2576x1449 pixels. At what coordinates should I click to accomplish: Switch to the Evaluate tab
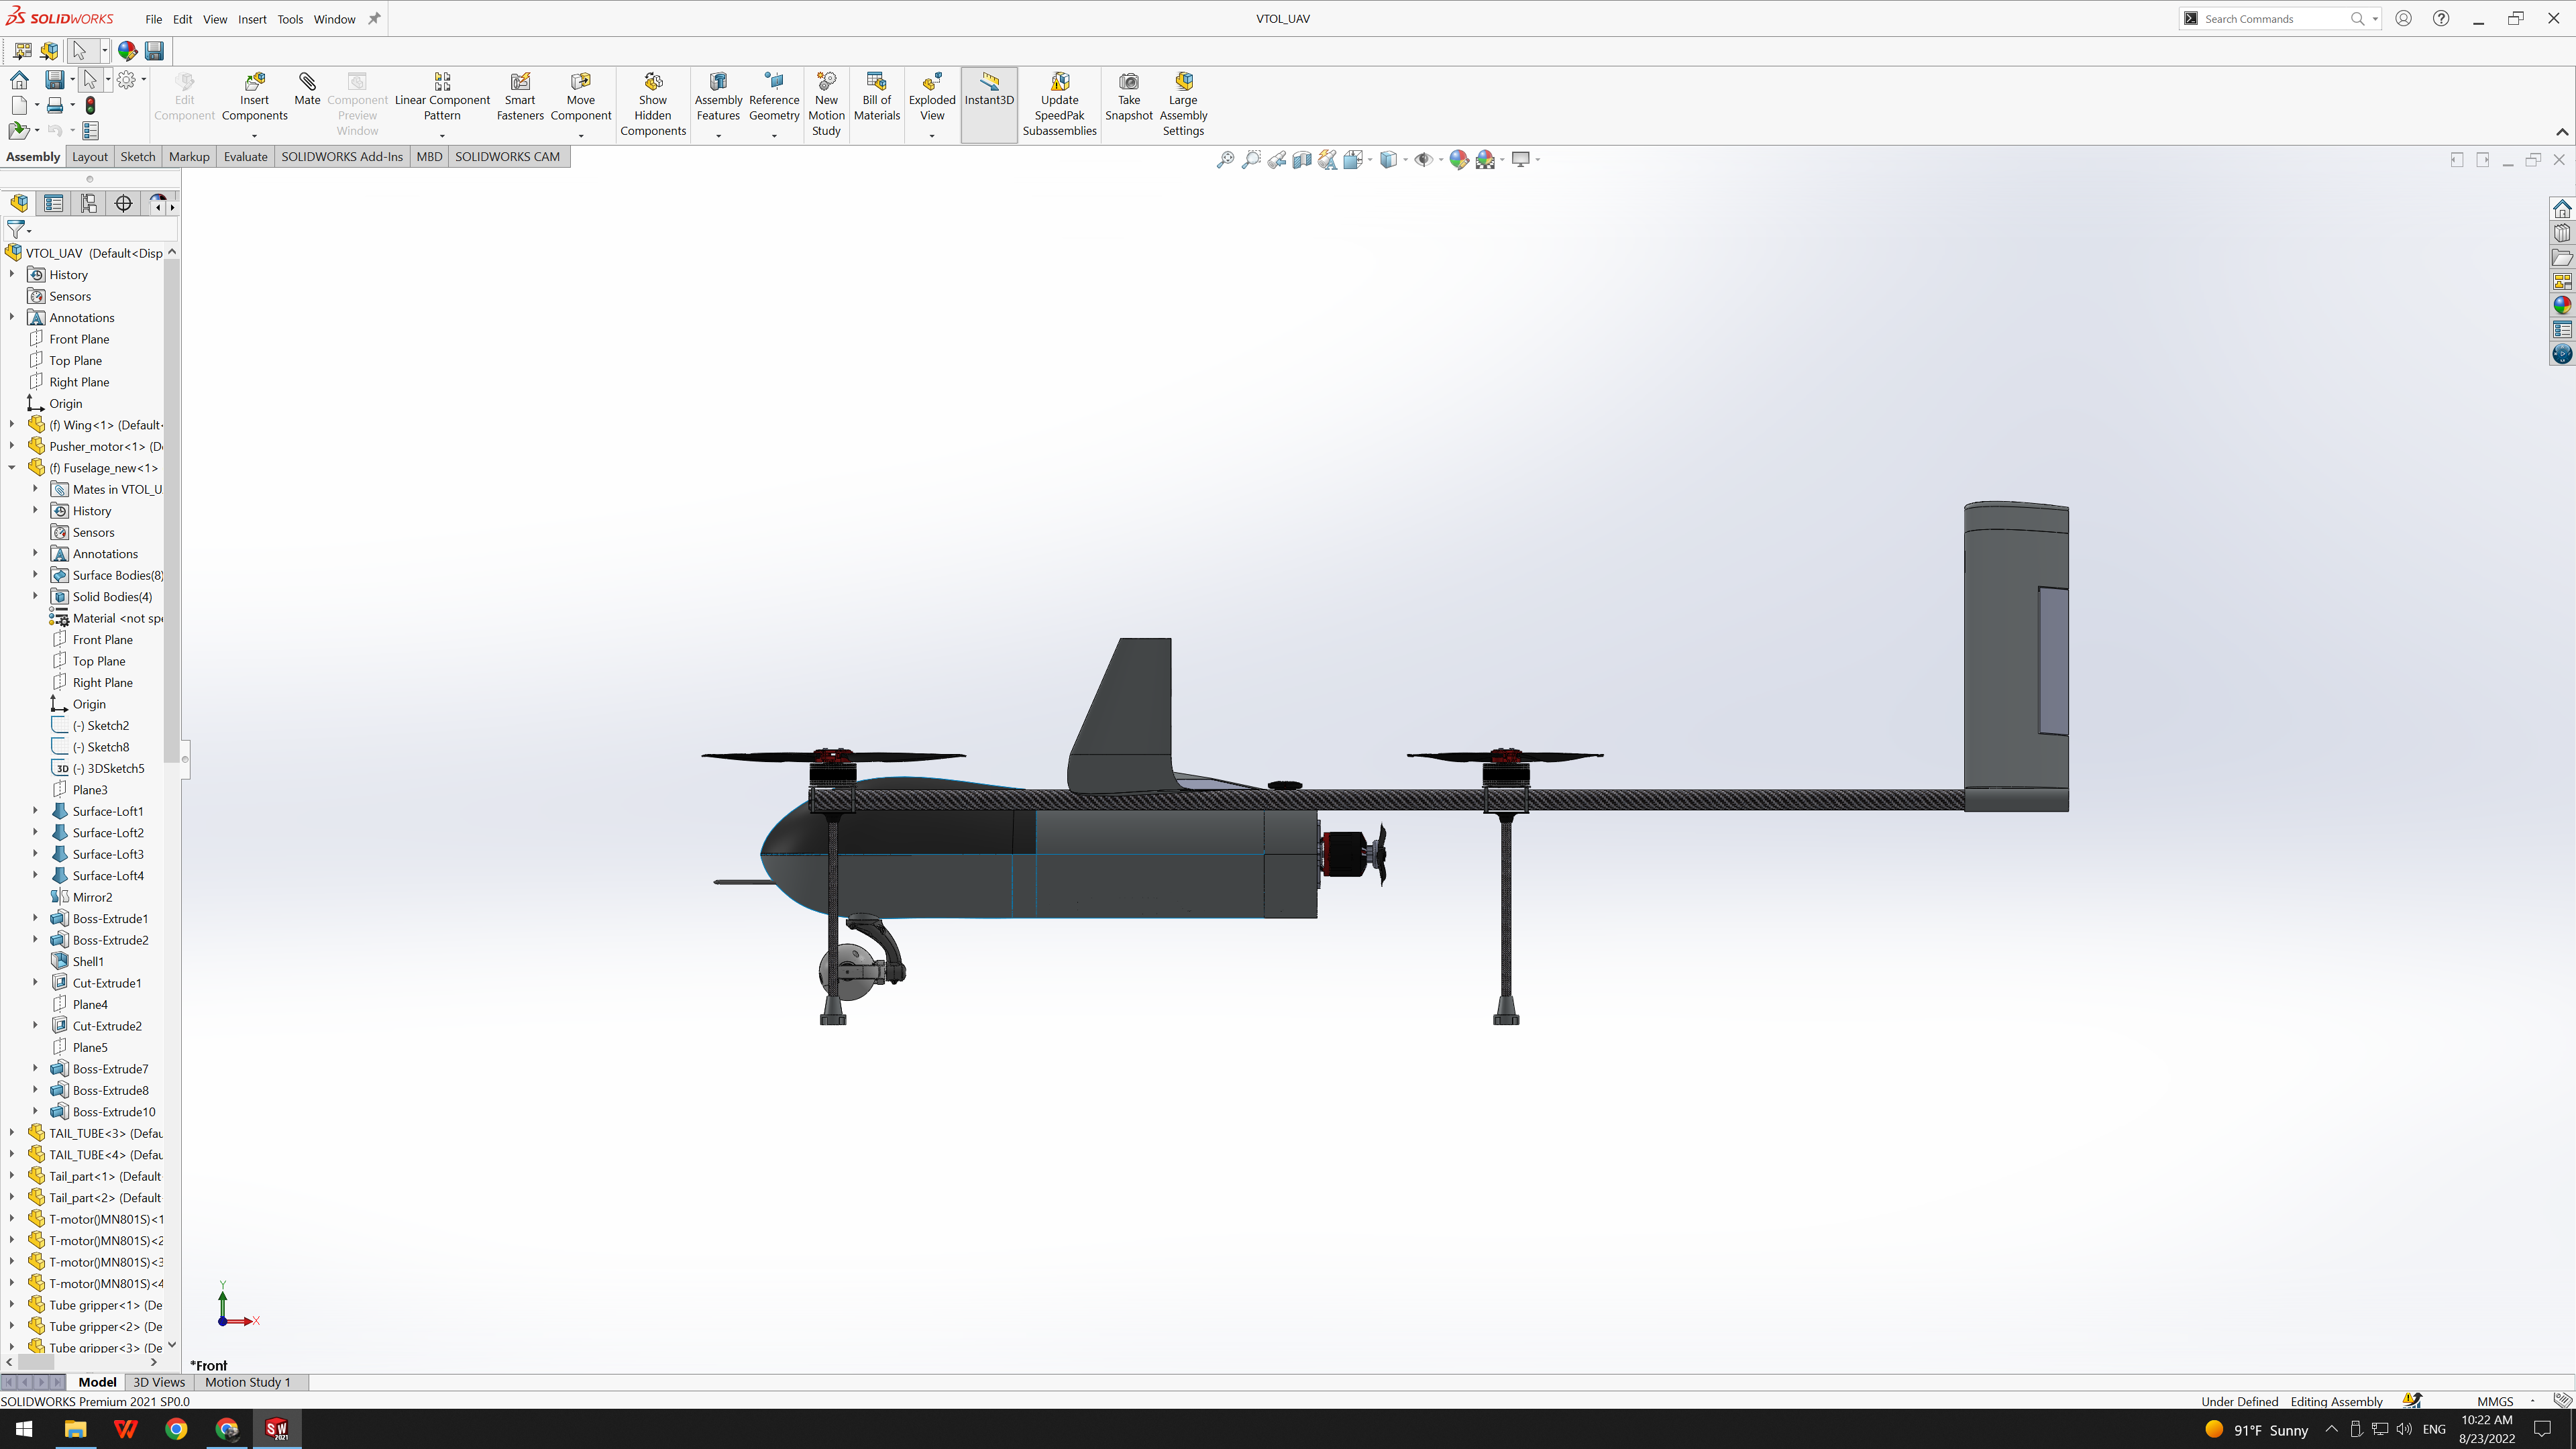point(245,157)
